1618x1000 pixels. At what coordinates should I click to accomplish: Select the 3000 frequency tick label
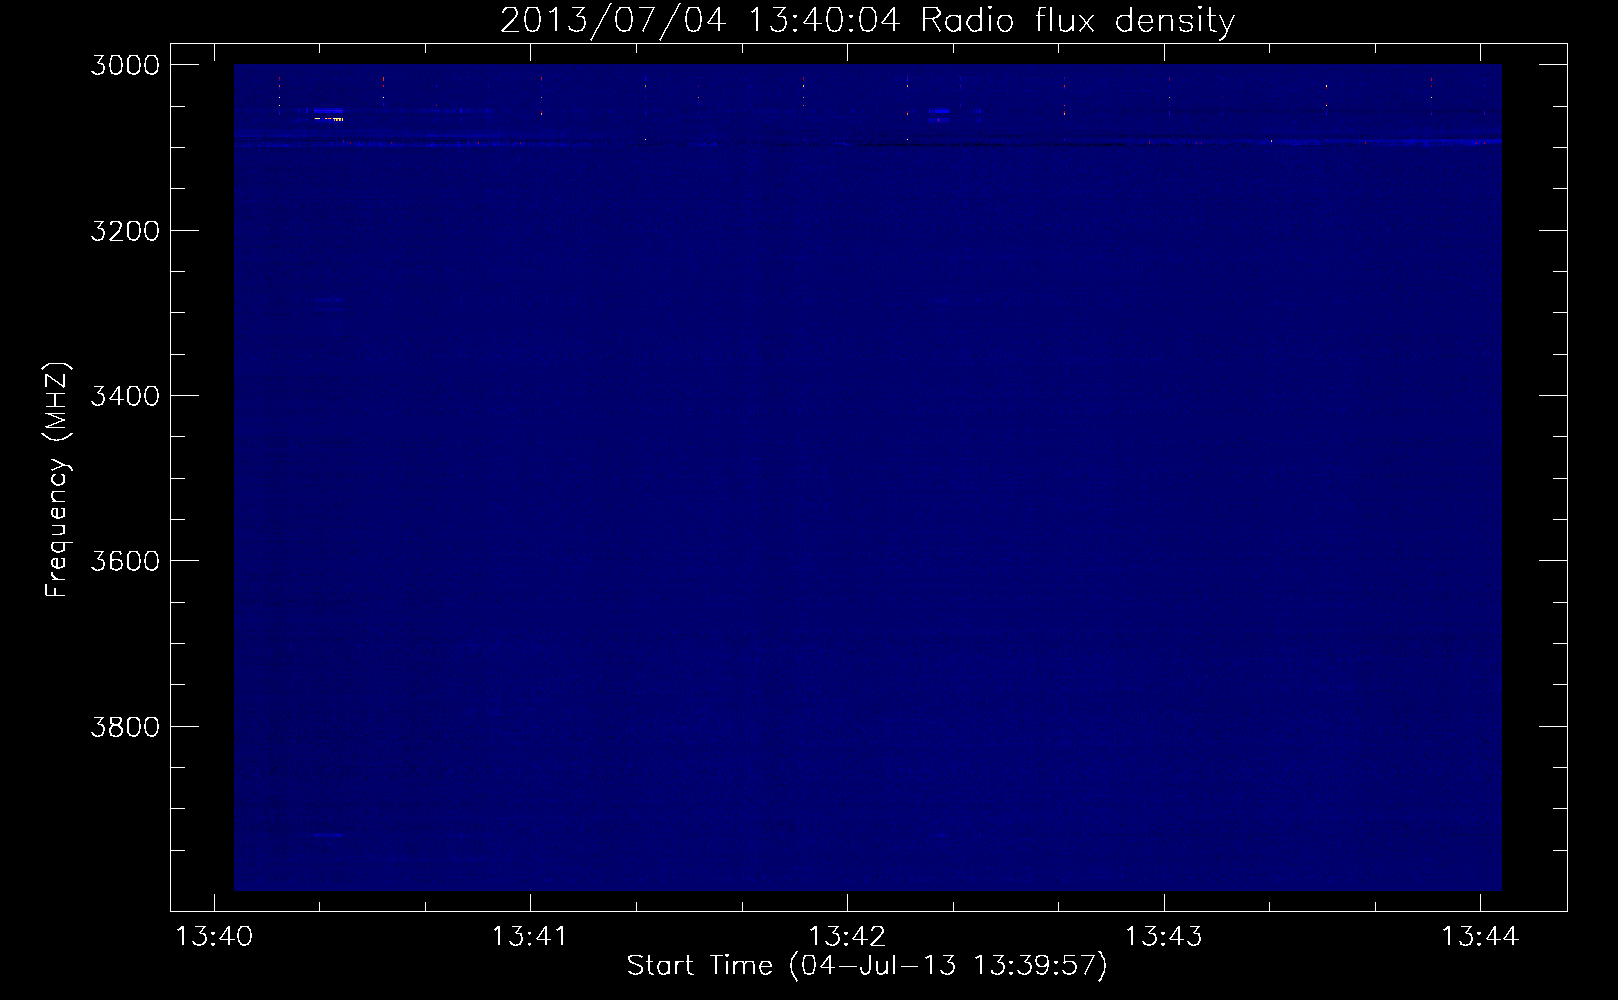pyautogui.click(x=125, y=65)
